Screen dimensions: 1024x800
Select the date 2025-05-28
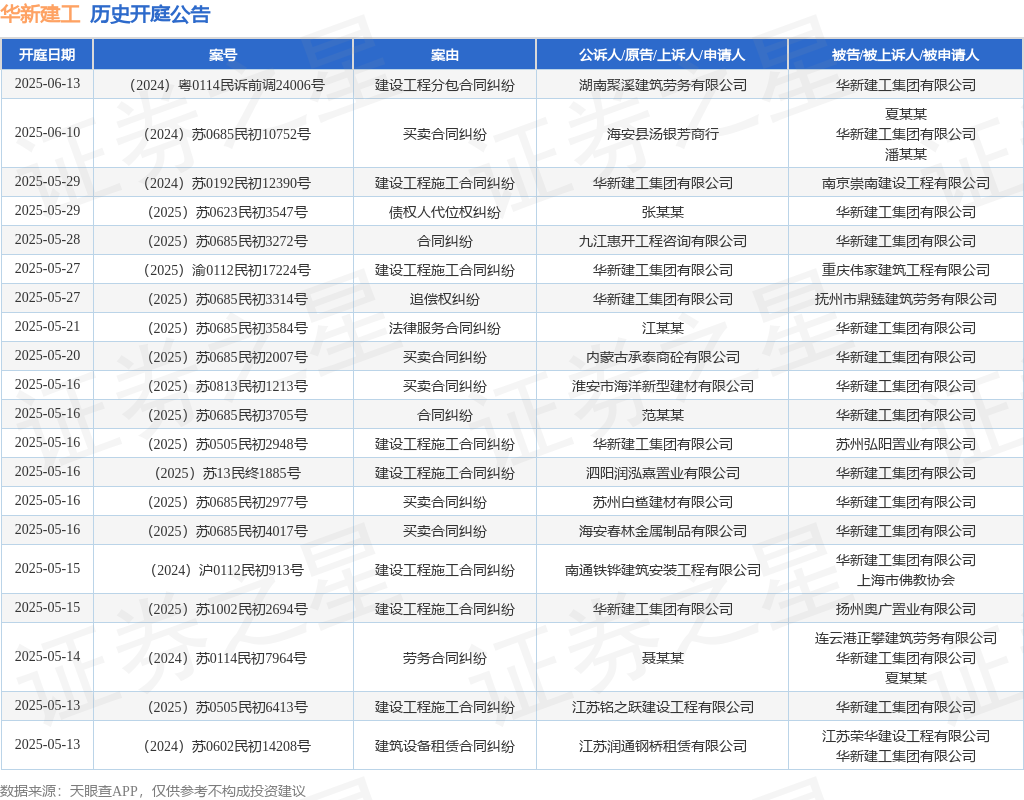(x=47, y=240)
